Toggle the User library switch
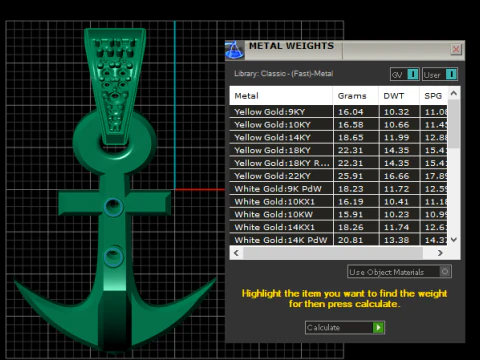The image size is (480, 360). pos(440,74)
